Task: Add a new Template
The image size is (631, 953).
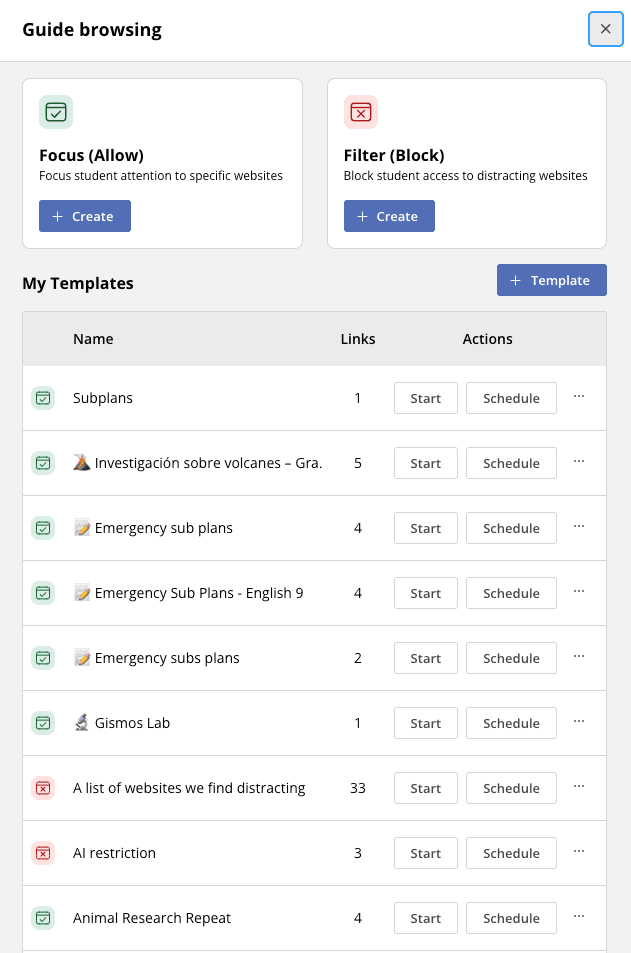Action: (x=551, y=281)
